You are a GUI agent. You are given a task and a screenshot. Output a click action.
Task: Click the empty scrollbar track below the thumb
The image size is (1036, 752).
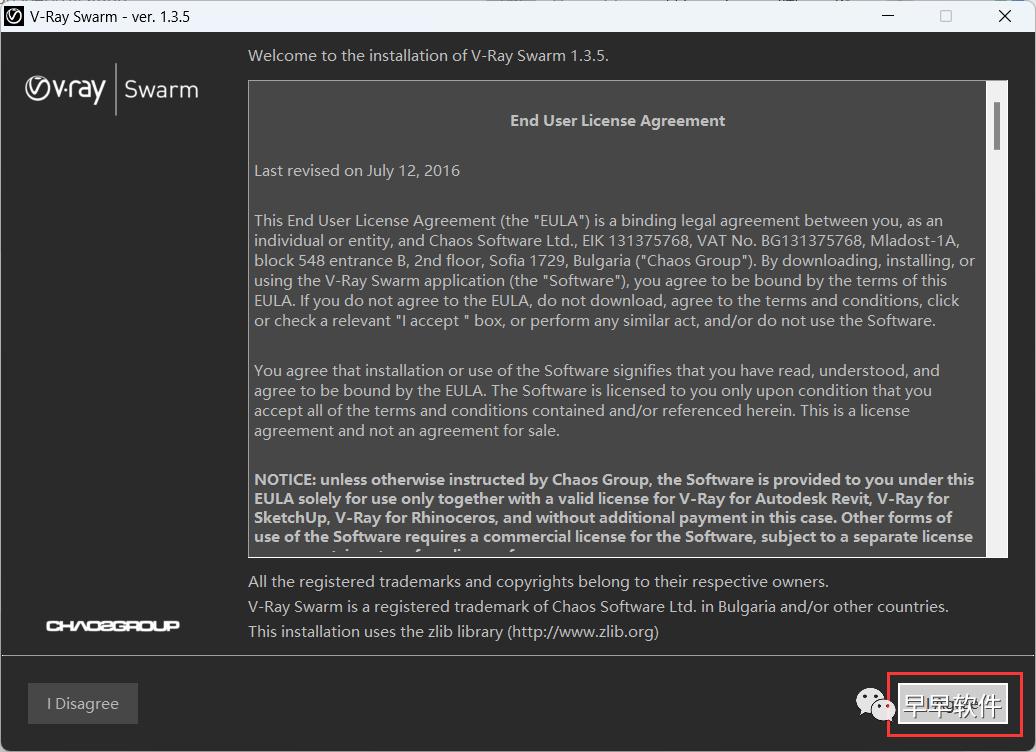tap(996, 354)
